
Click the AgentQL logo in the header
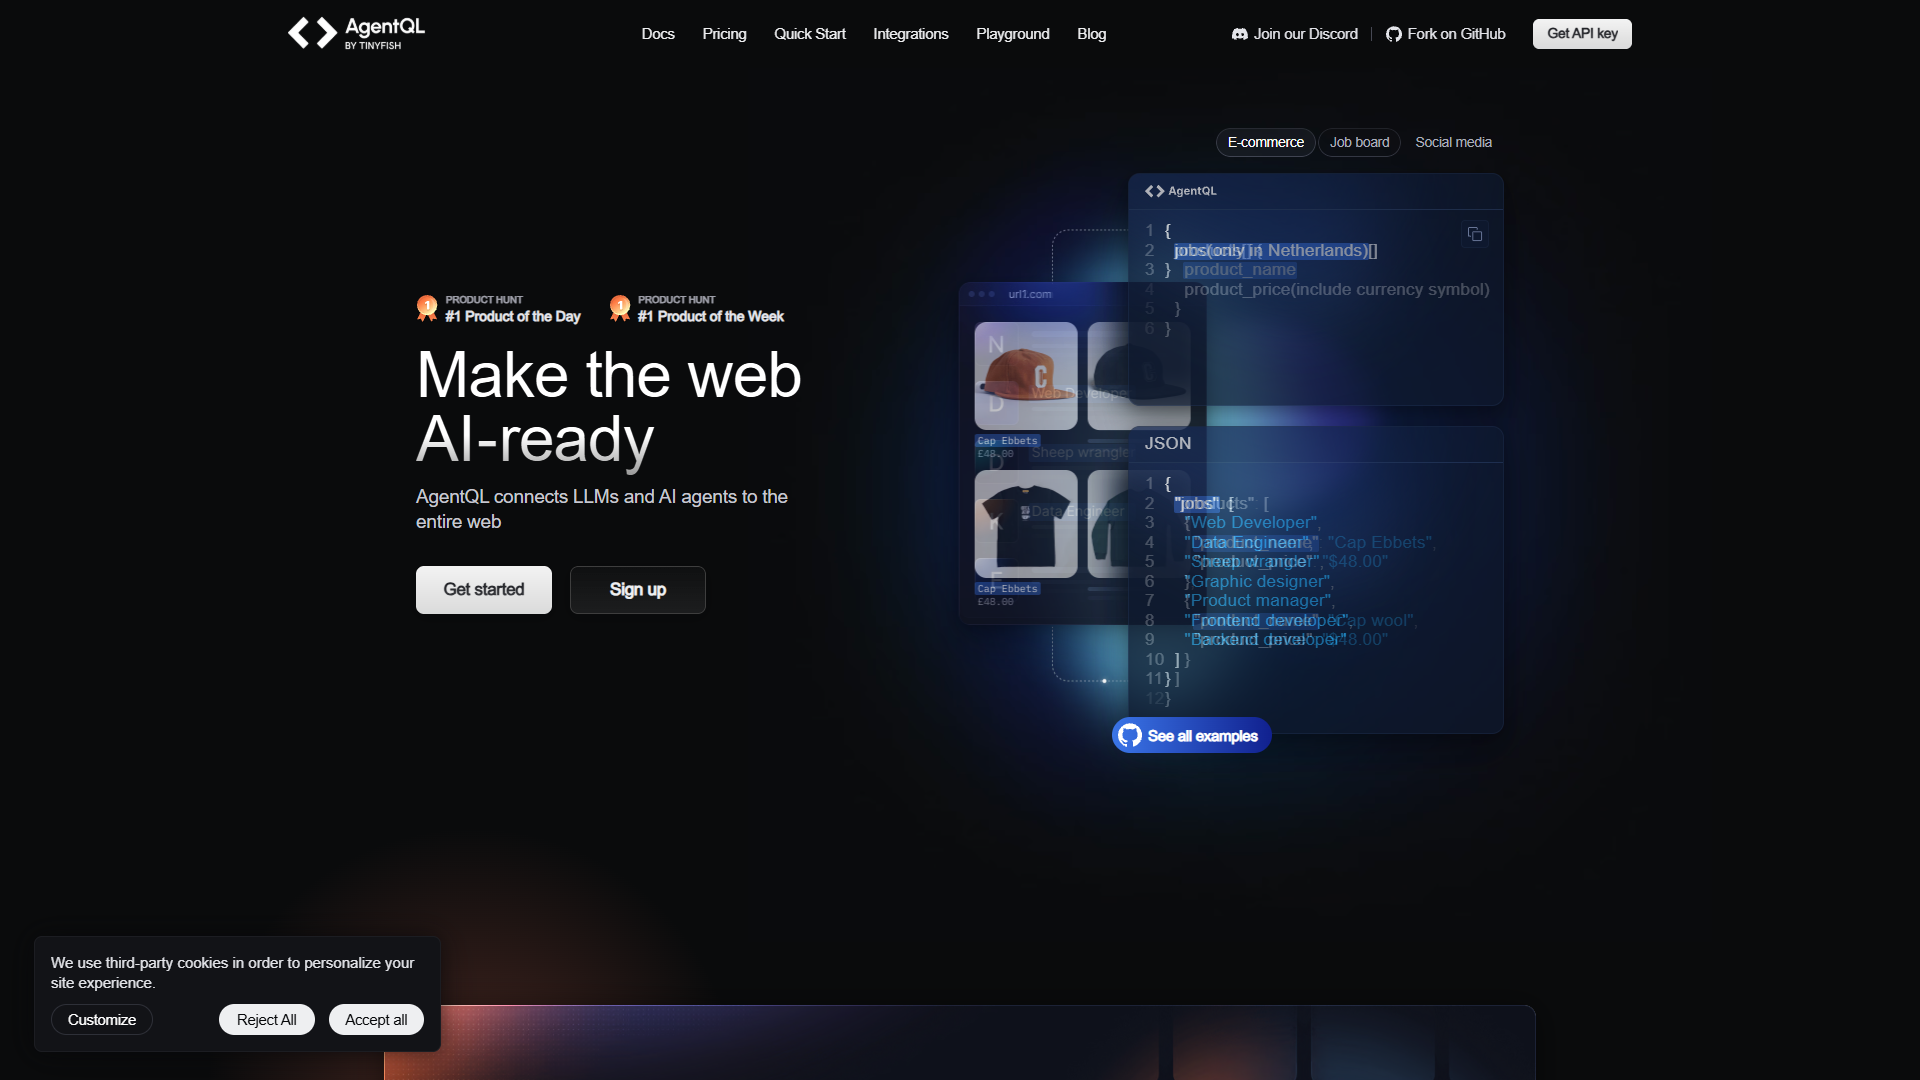(x=356, y=33)
